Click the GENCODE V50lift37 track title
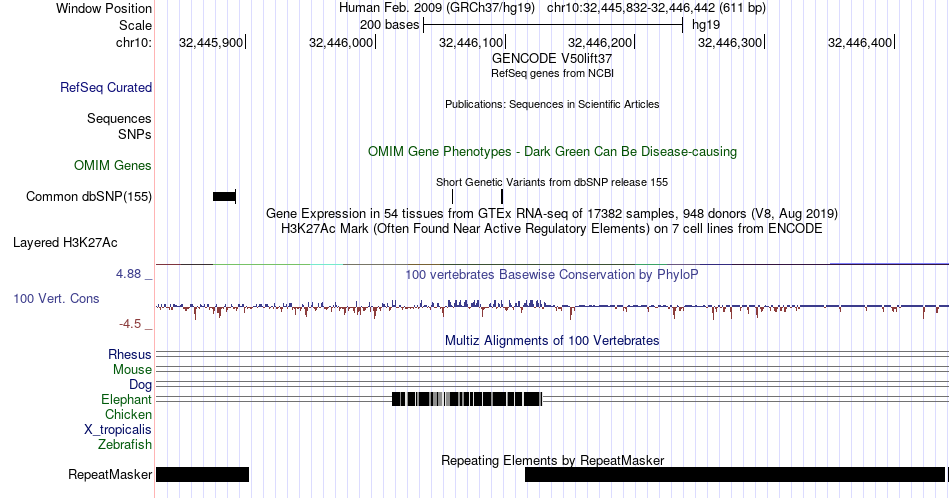The image size is (950, 498). coord(552,59)
